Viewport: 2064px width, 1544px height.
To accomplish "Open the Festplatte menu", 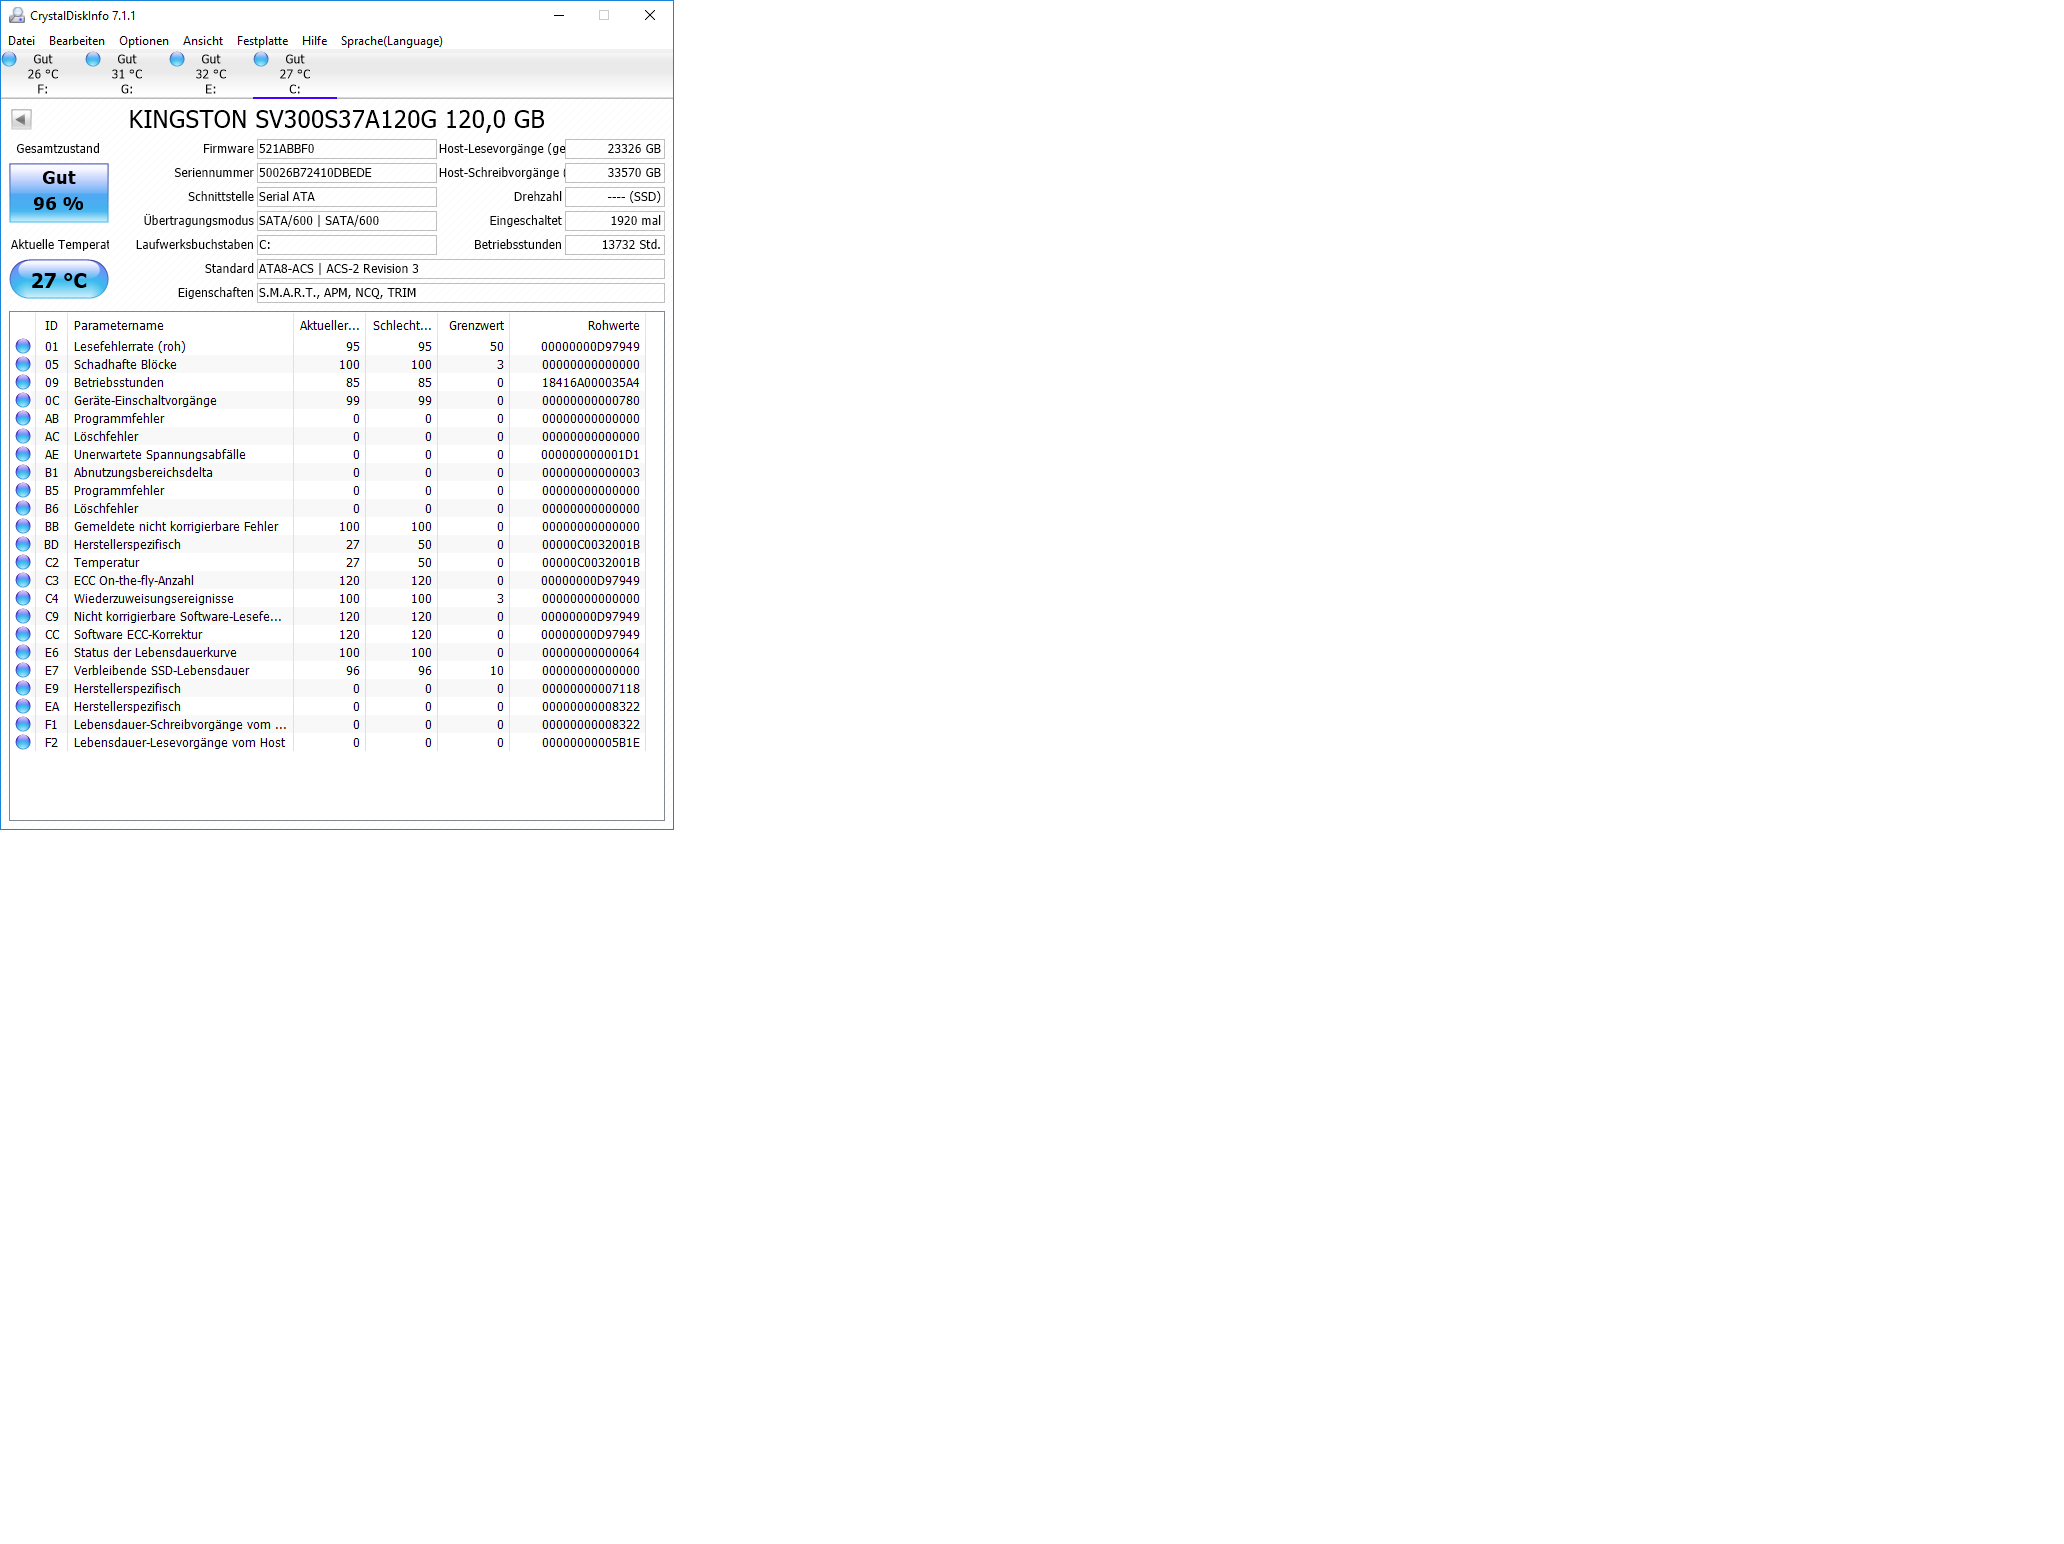I will (262, 41).
